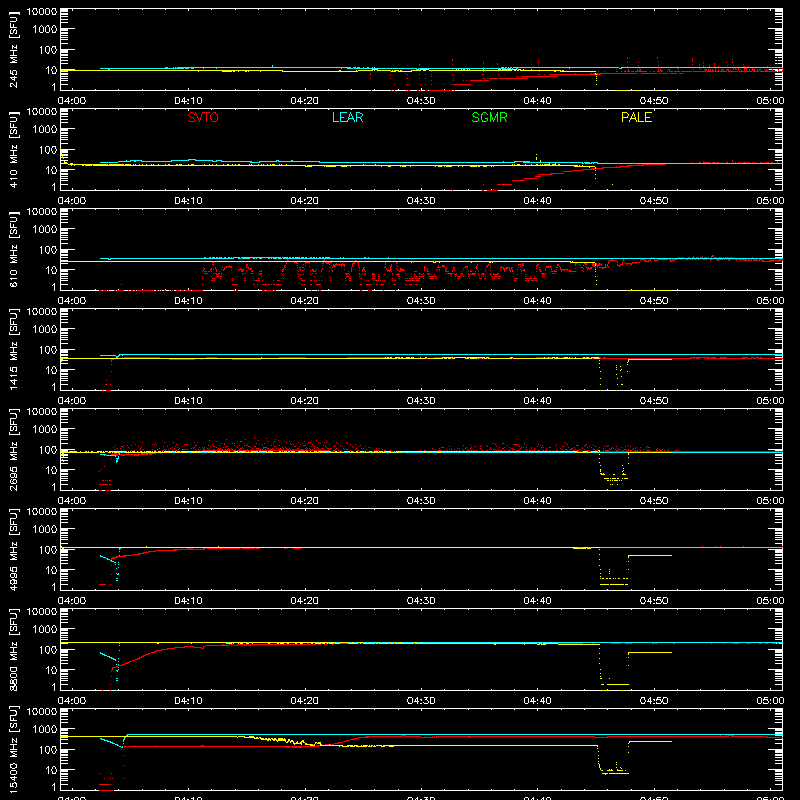The image size is (800, 800).
Task: Click the cyan LEAR station legend label
Action: [x=347, y=117]
